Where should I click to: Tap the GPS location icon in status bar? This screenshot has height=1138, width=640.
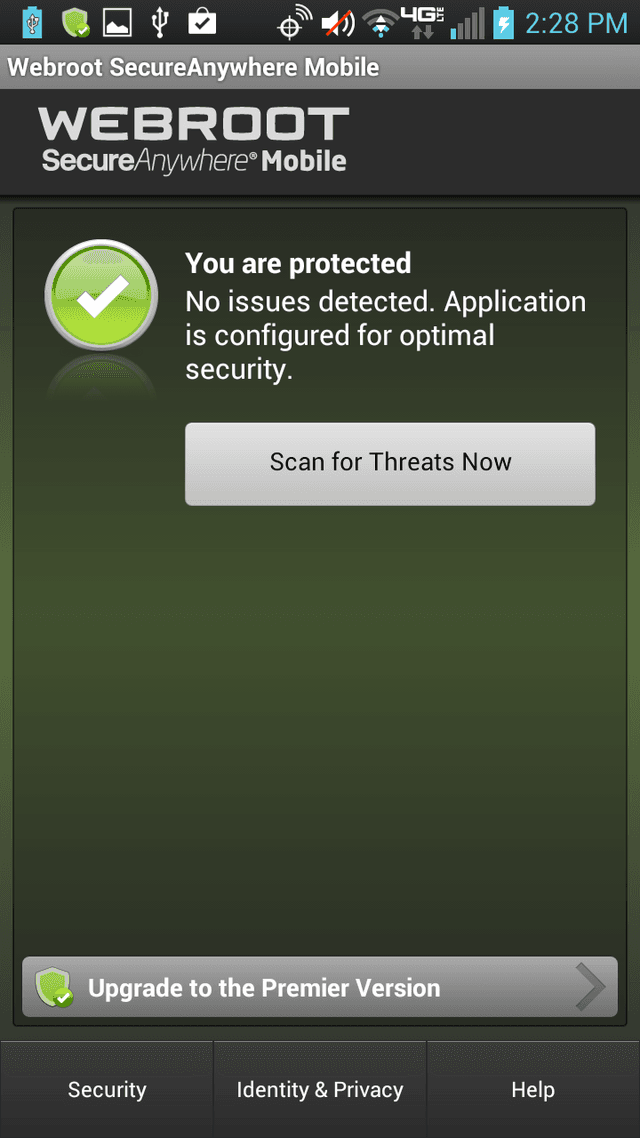[x=291, y=24]
